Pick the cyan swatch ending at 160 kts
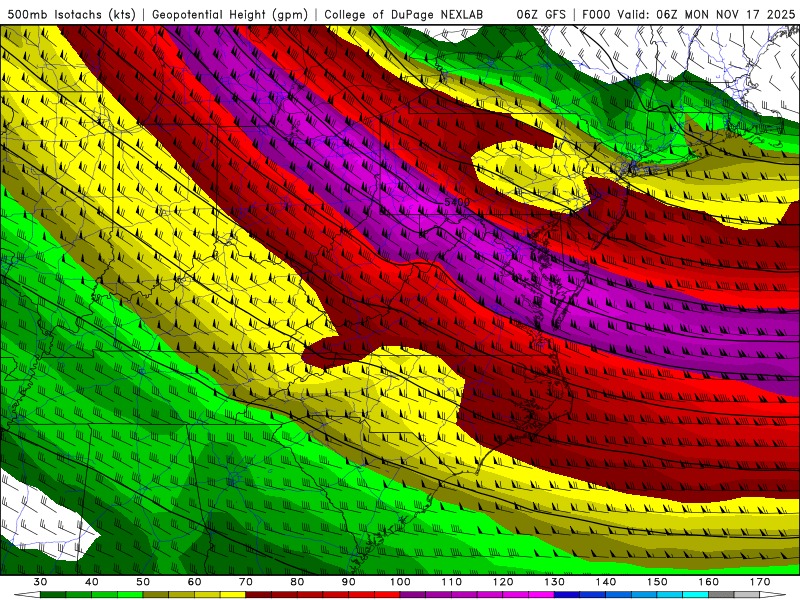This screenshot has height=600, width=800. click(695, 595)
